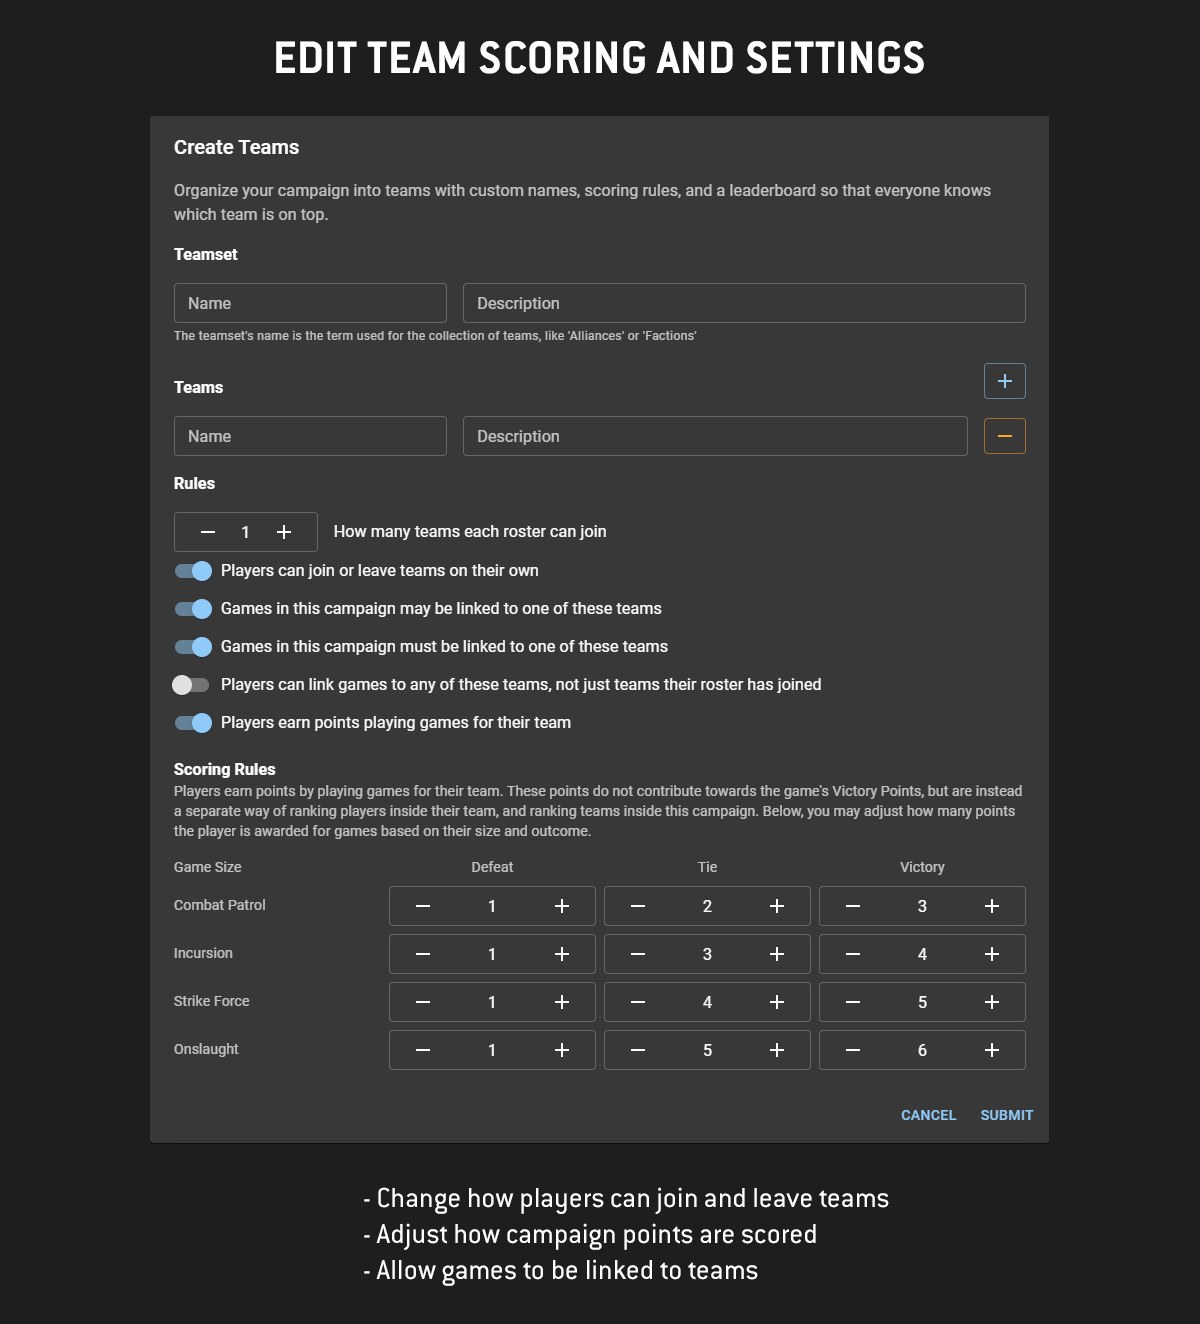Turn off games must be linked requirement
This screenshot has height=1324, width=1200.
tap(193, 647)
